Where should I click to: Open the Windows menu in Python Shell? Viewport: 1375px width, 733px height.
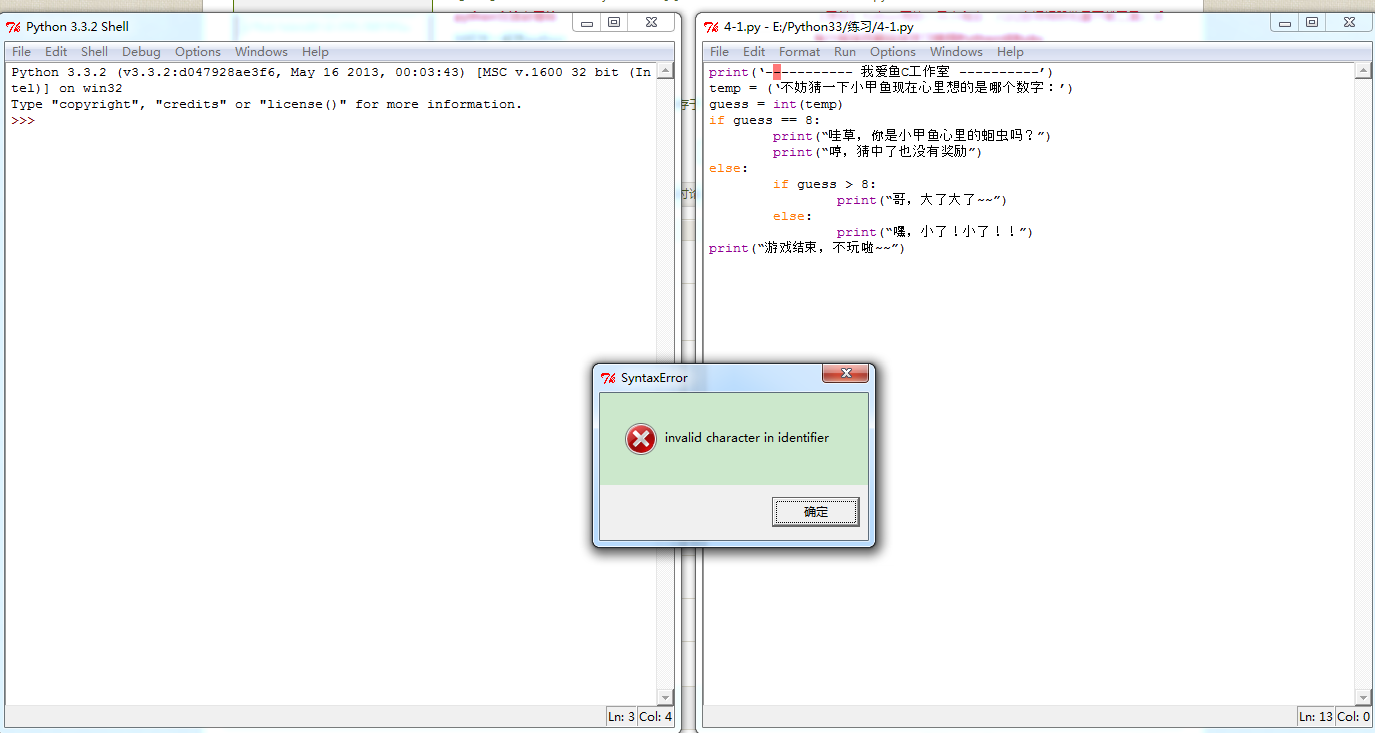[261, 51]
